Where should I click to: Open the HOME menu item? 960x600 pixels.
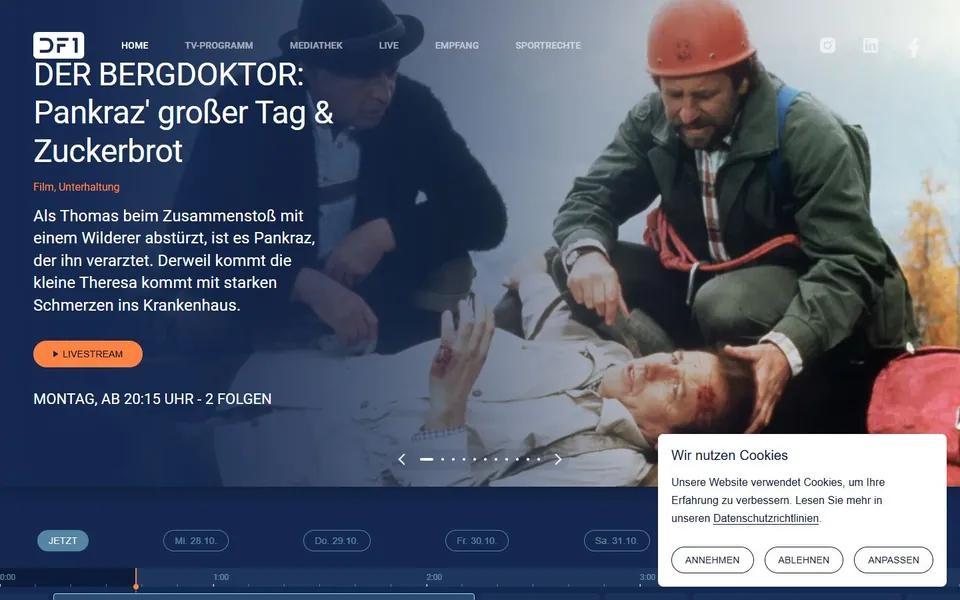tap(135, 45)
